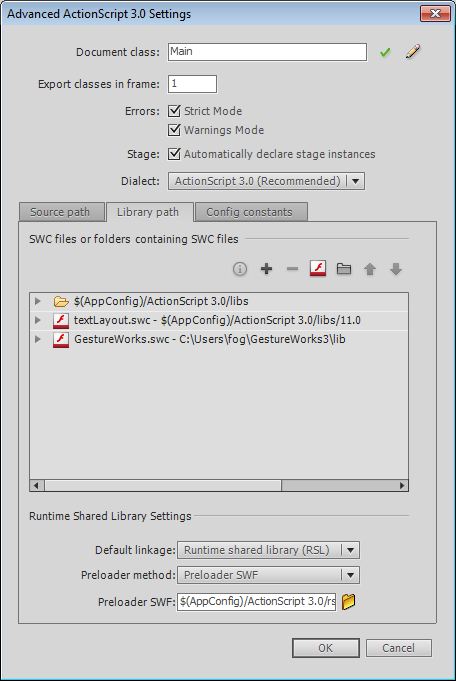Expand the textLayout.swc entry

(x=38, y=320)
